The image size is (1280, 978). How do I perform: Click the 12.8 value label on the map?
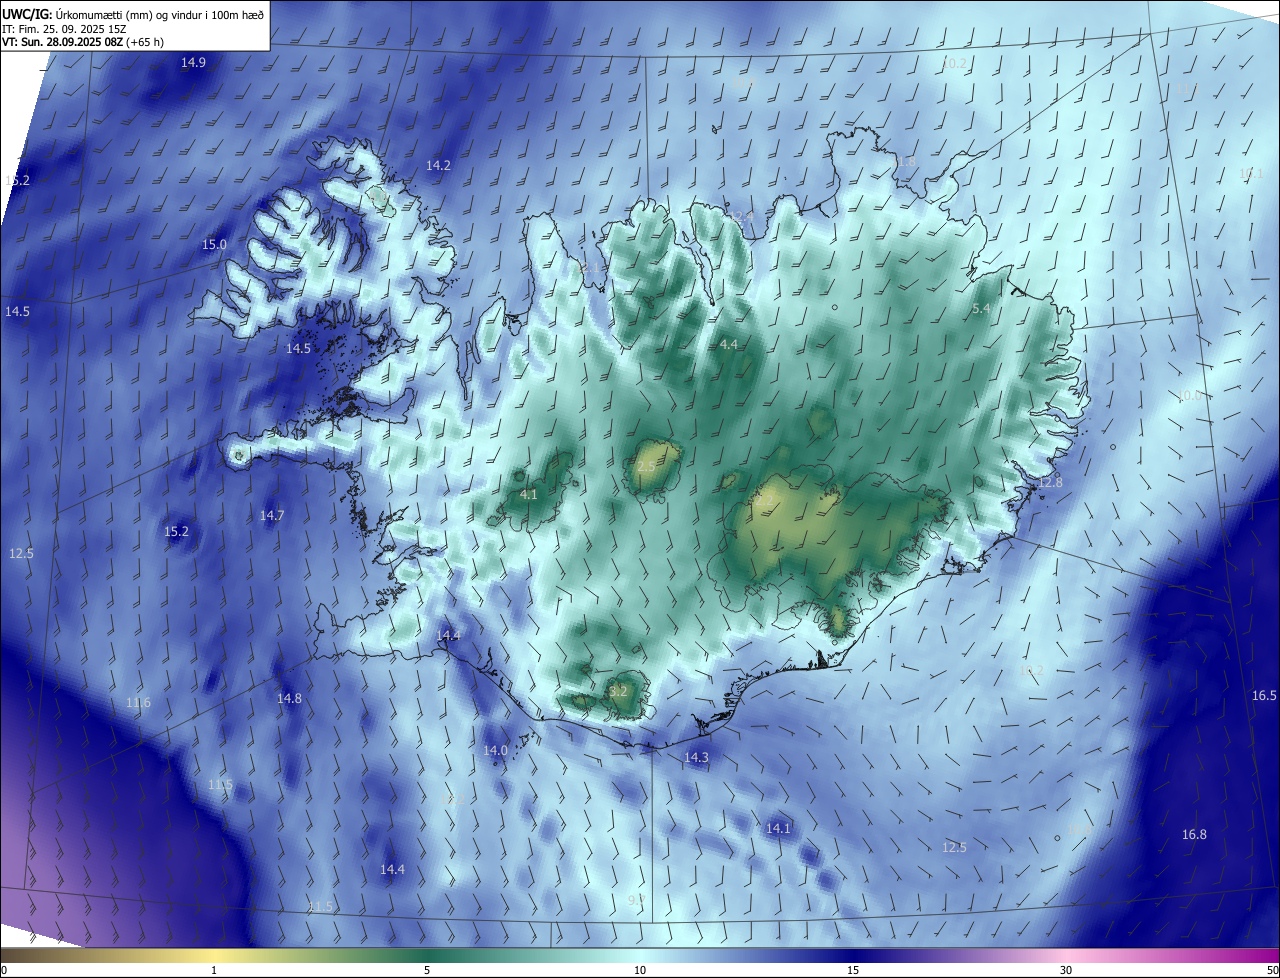[1050, 483]
